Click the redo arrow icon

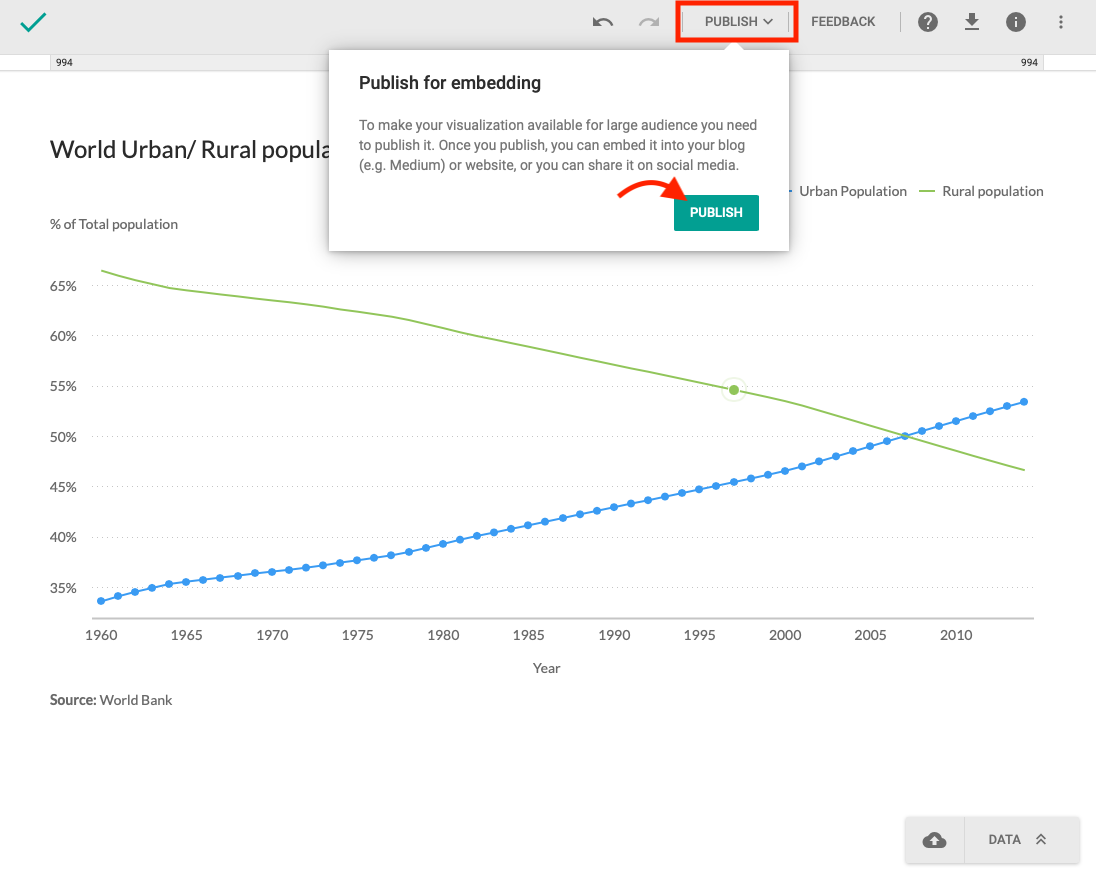coord(649,22)
